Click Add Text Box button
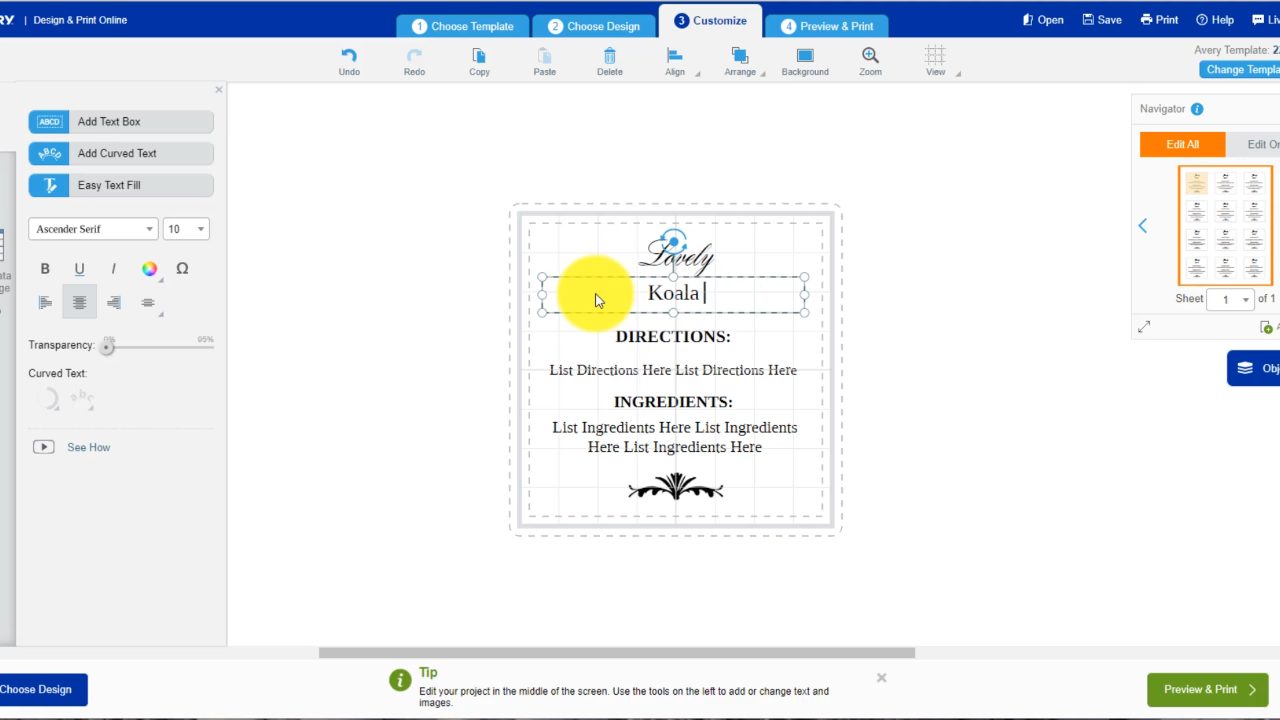 pos(121,122)
